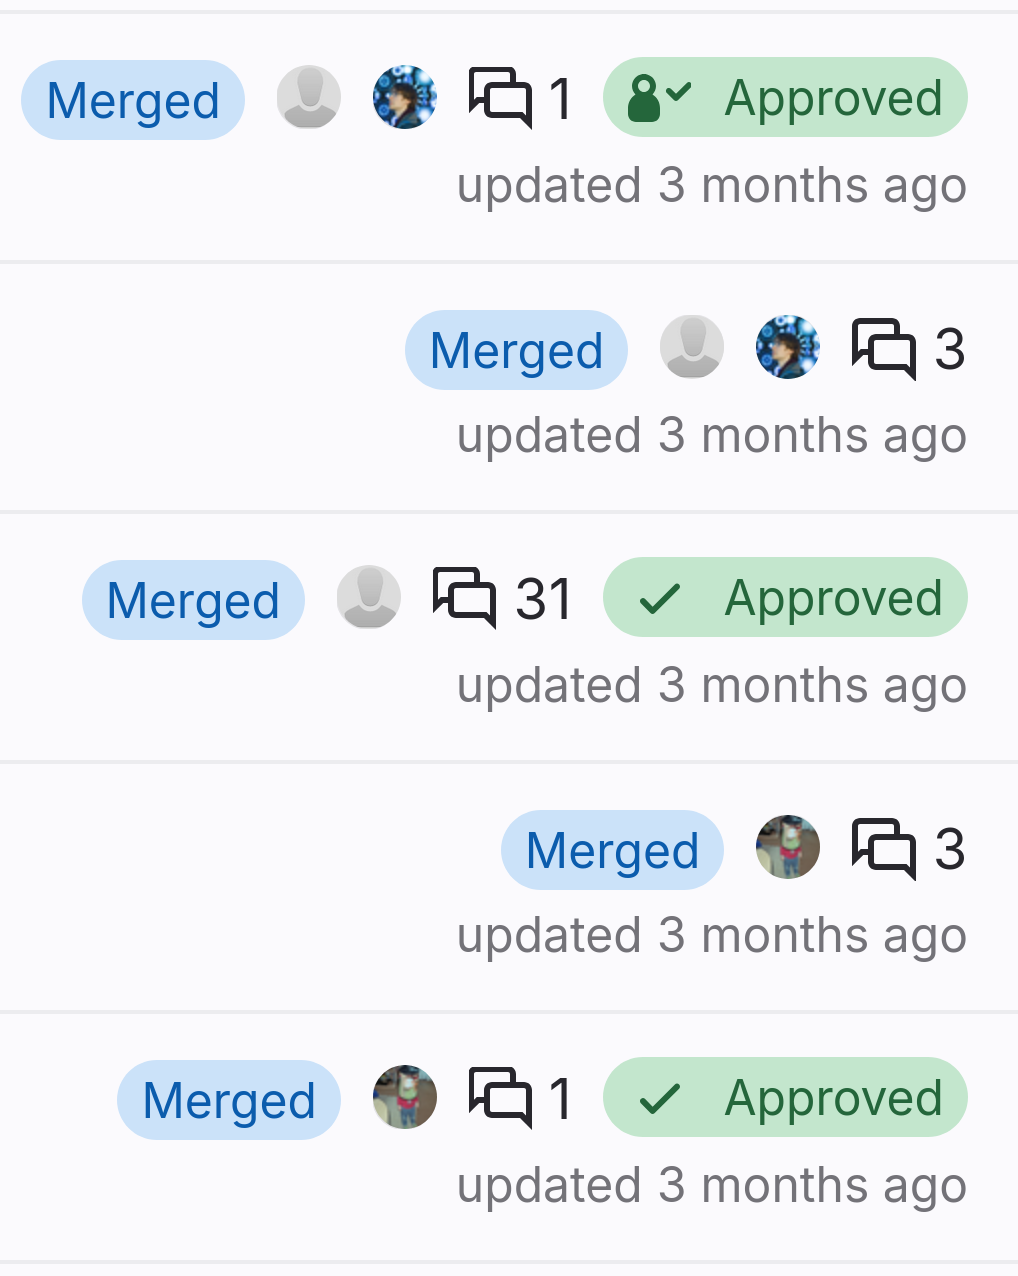1018x1276 pixels.
Task: Open comments icon in the first merge request row
Action: [500, 98]
